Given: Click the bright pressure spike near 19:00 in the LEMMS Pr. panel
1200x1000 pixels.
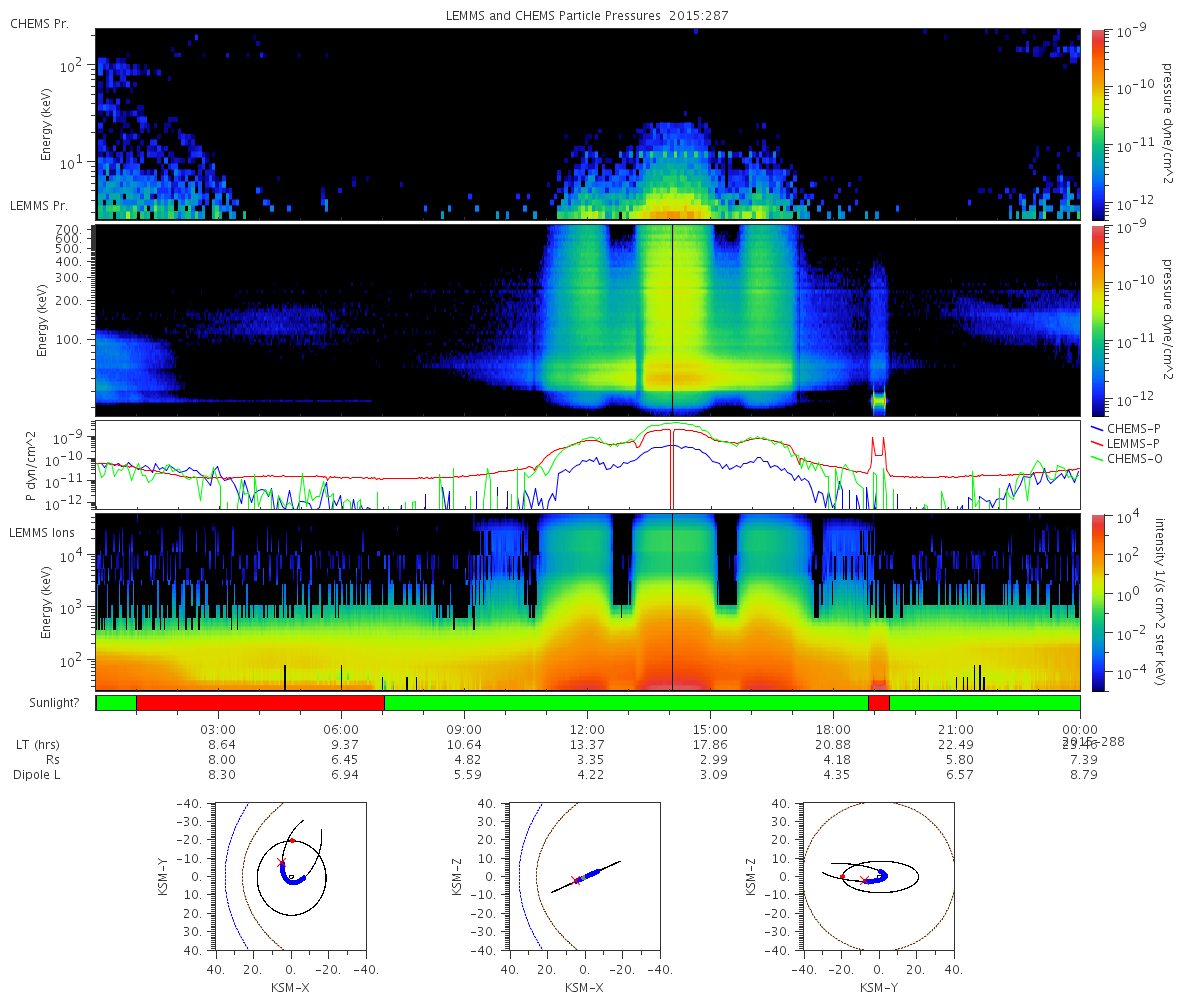Looking at the screenshot, I should (879, 401).
